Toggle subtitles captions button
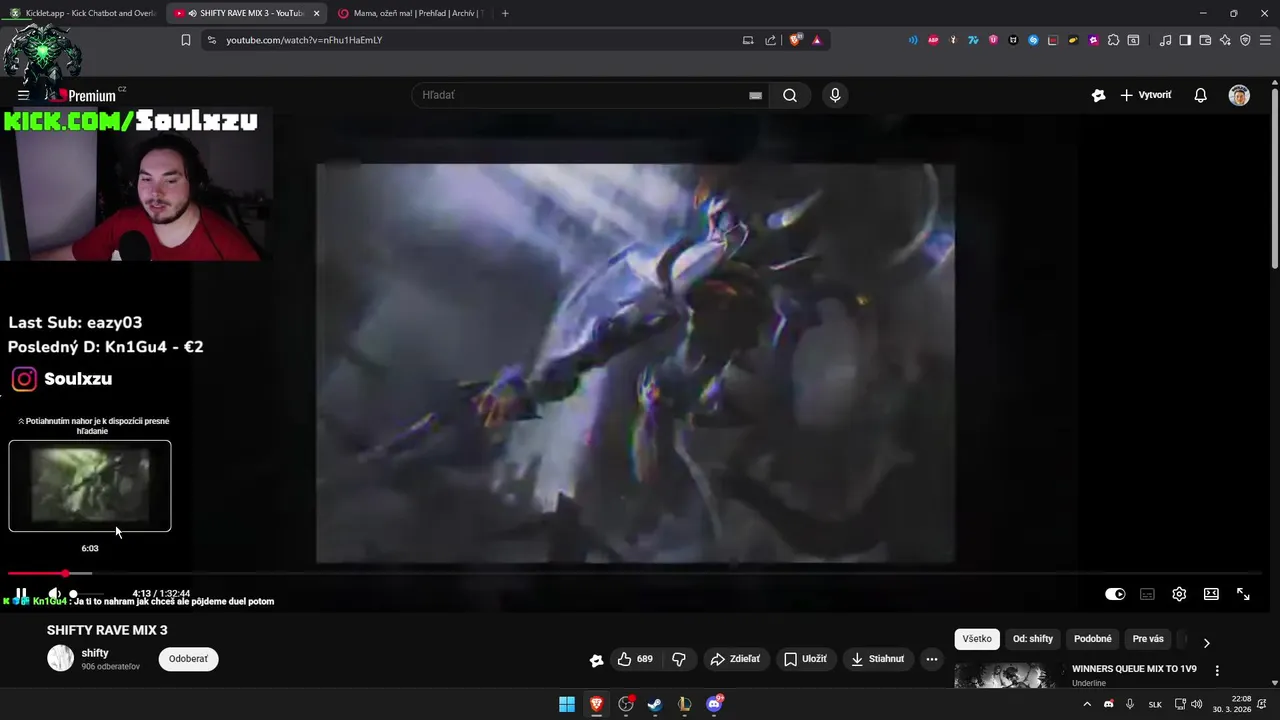This screenshot has height=720, width=1280. pos(1147,594)
